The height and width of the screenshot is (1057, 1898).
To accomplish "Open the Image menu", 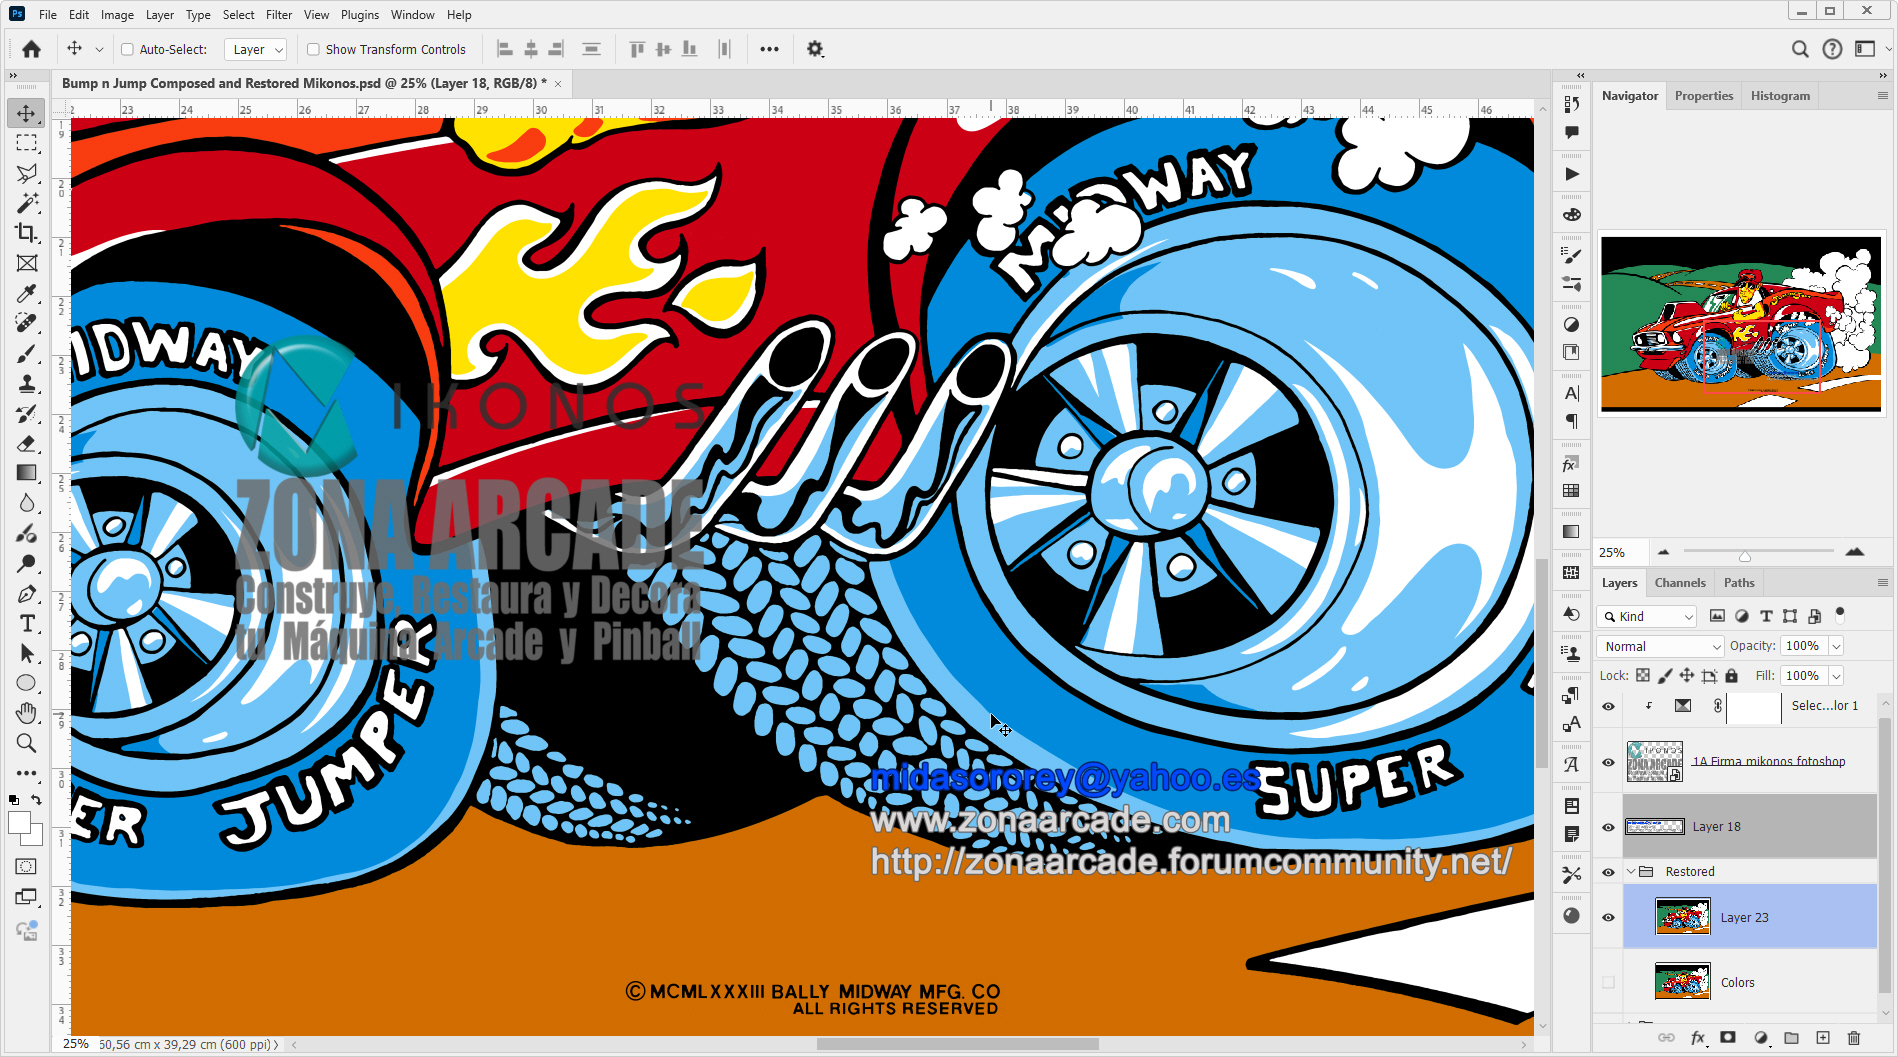I will [117, 15].
